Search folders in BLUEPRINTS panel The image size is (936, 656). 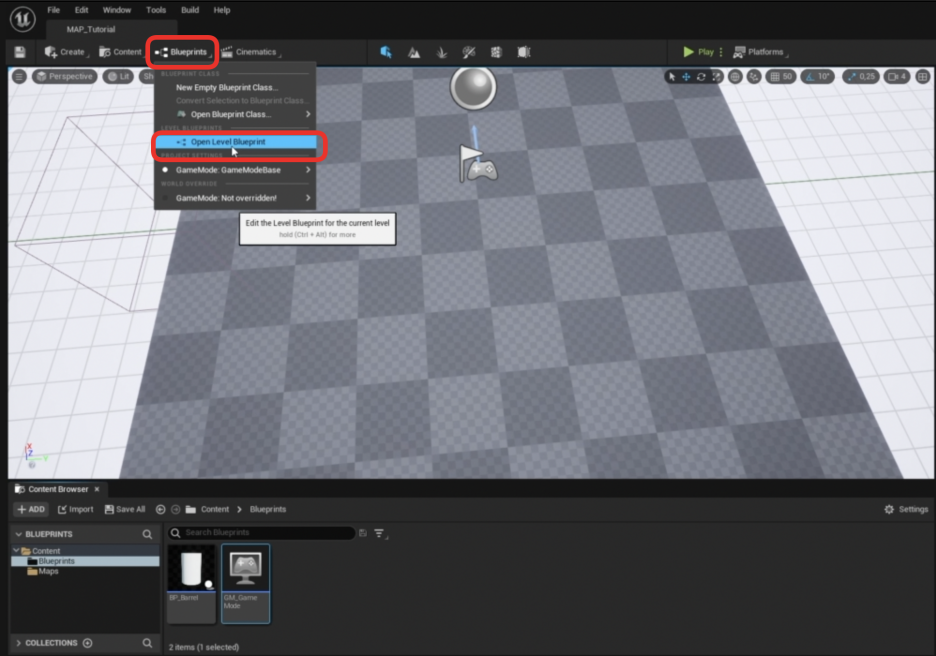pos(147,534)
